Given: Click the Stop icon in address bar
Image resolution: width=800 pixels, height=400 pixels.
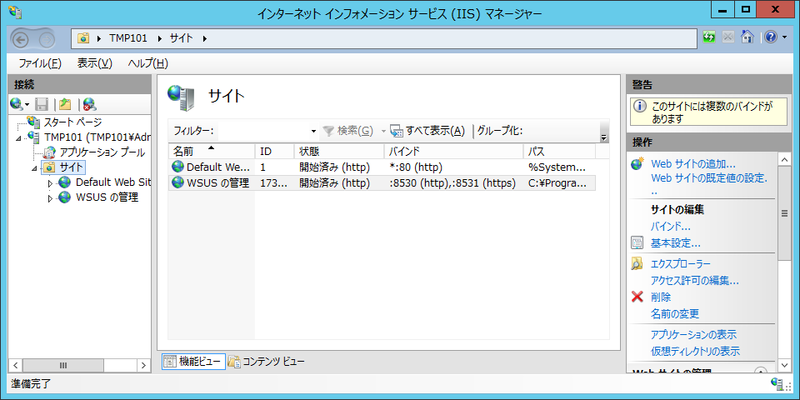Looking at the screenshot, I should [728, 37].
